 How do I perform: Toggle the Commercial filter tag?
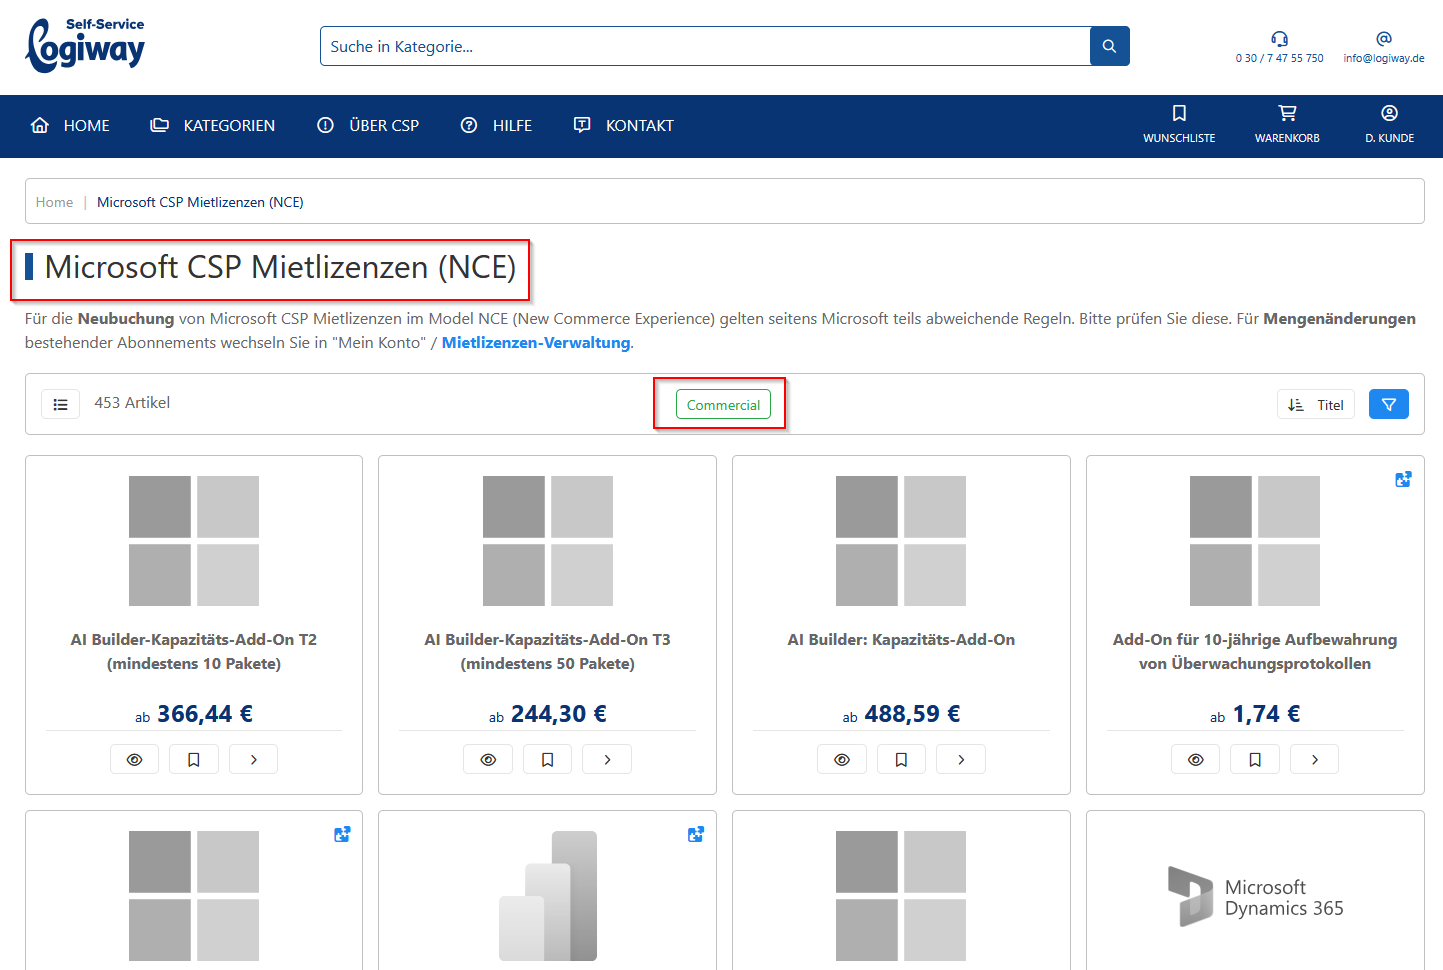723,405
